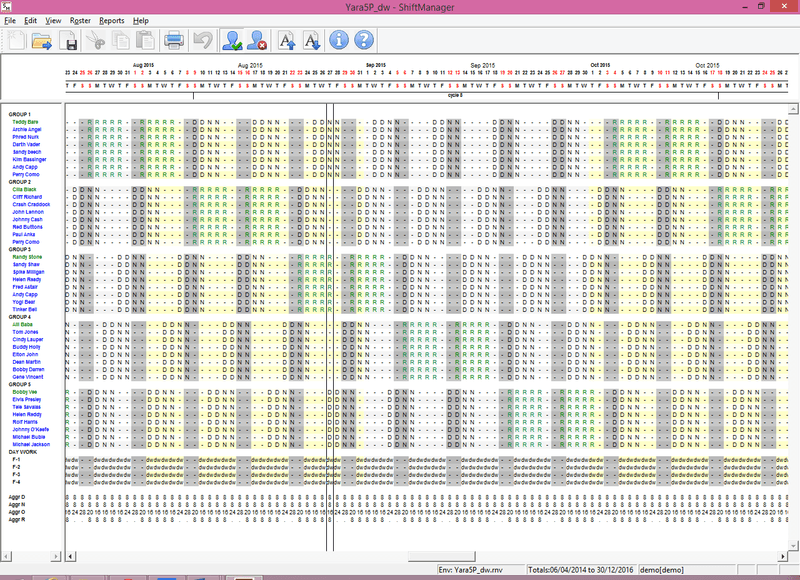800x580 pixels.
Task: Click the Totals date range status field
Action: pos(582,570)
